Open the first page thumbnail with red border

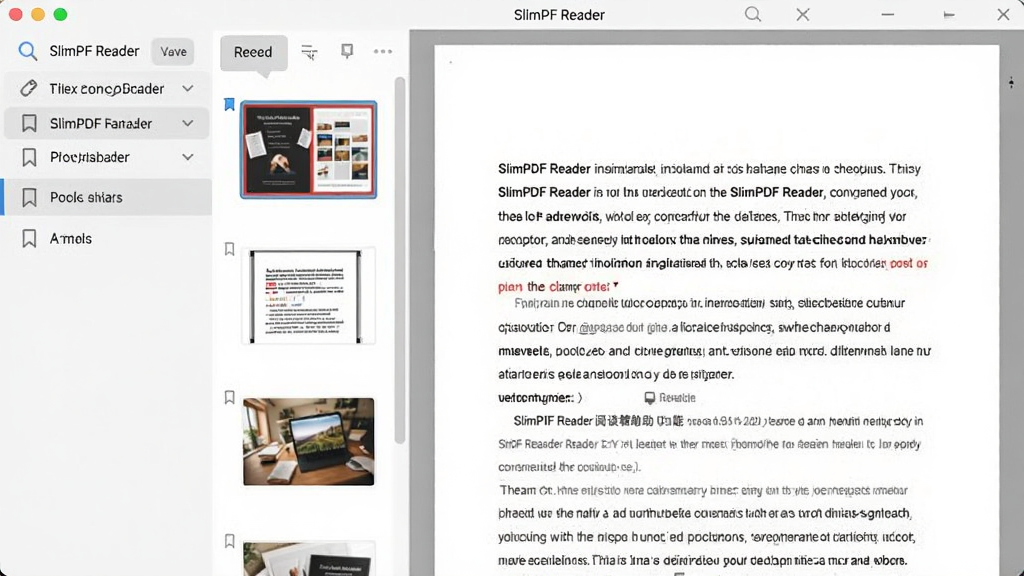308,150
